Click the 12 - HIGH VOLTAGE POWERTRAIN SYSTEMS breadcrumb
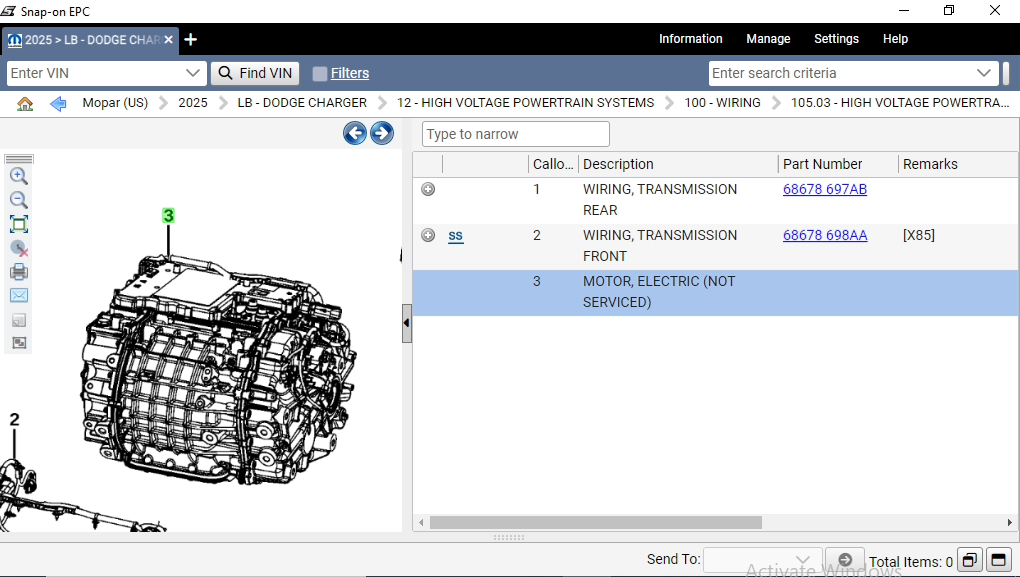This screenshot has width=1020, height=577. pos(525,103)
